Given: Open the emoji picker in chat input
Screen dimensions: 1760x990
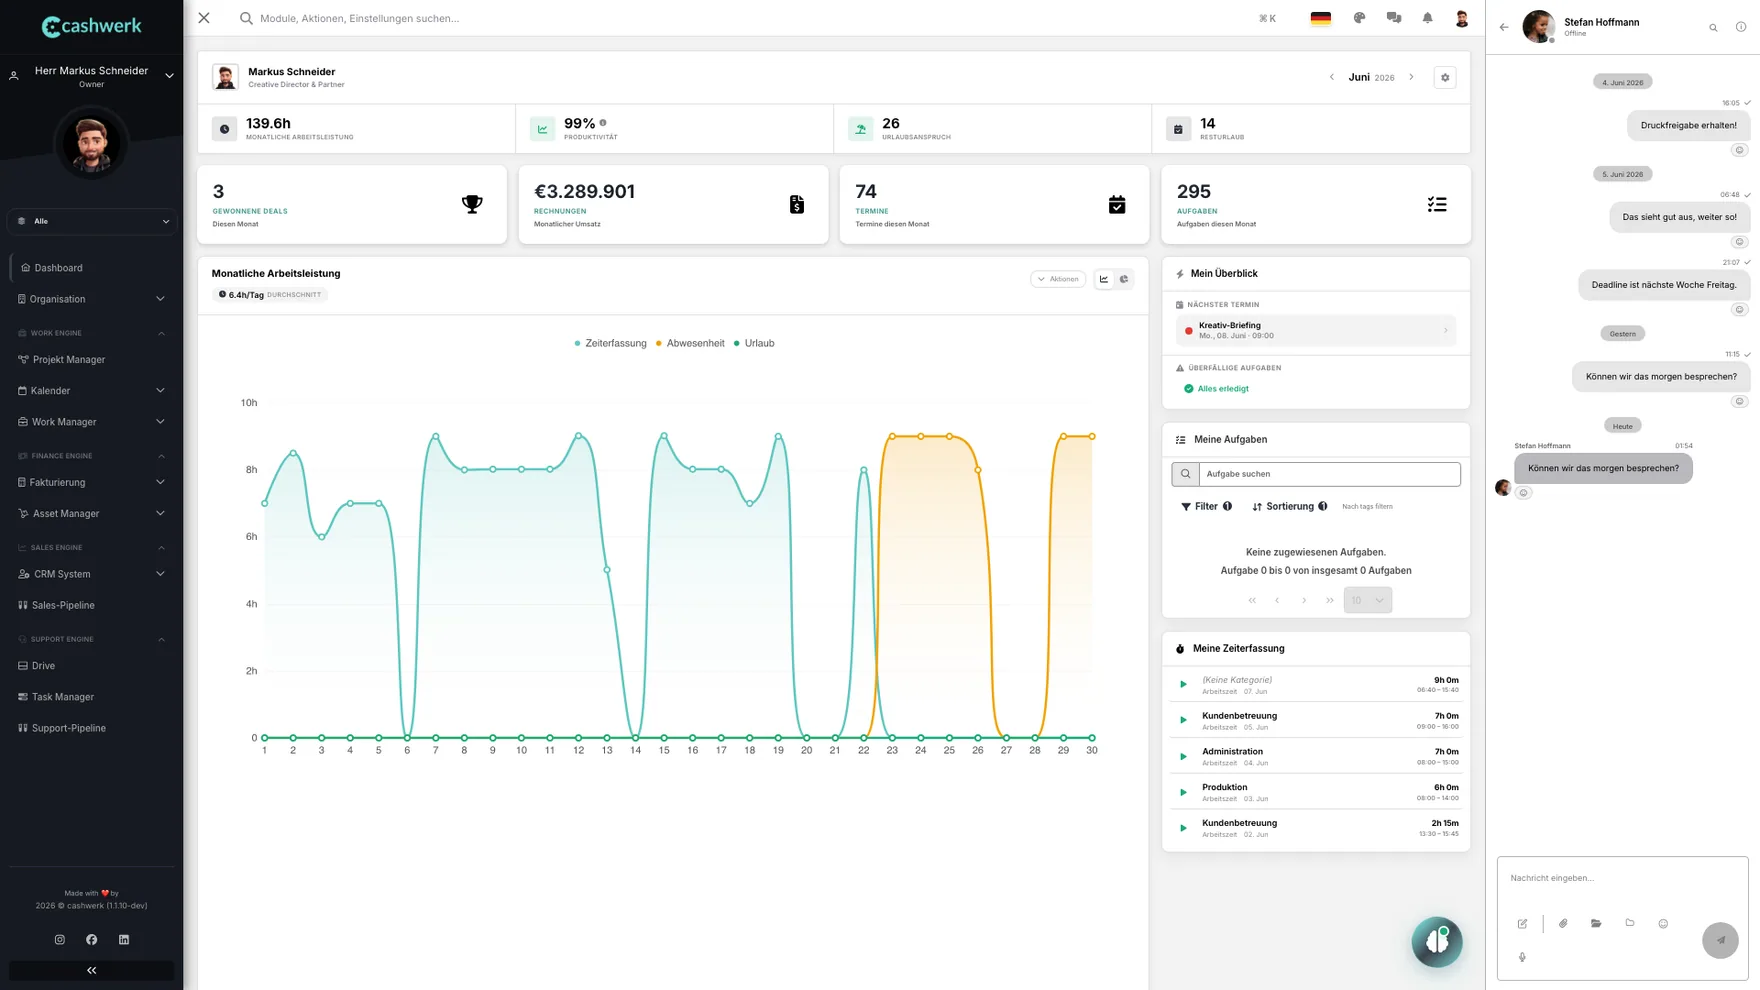Looking at the screenshot, I should coord(1663,923).
